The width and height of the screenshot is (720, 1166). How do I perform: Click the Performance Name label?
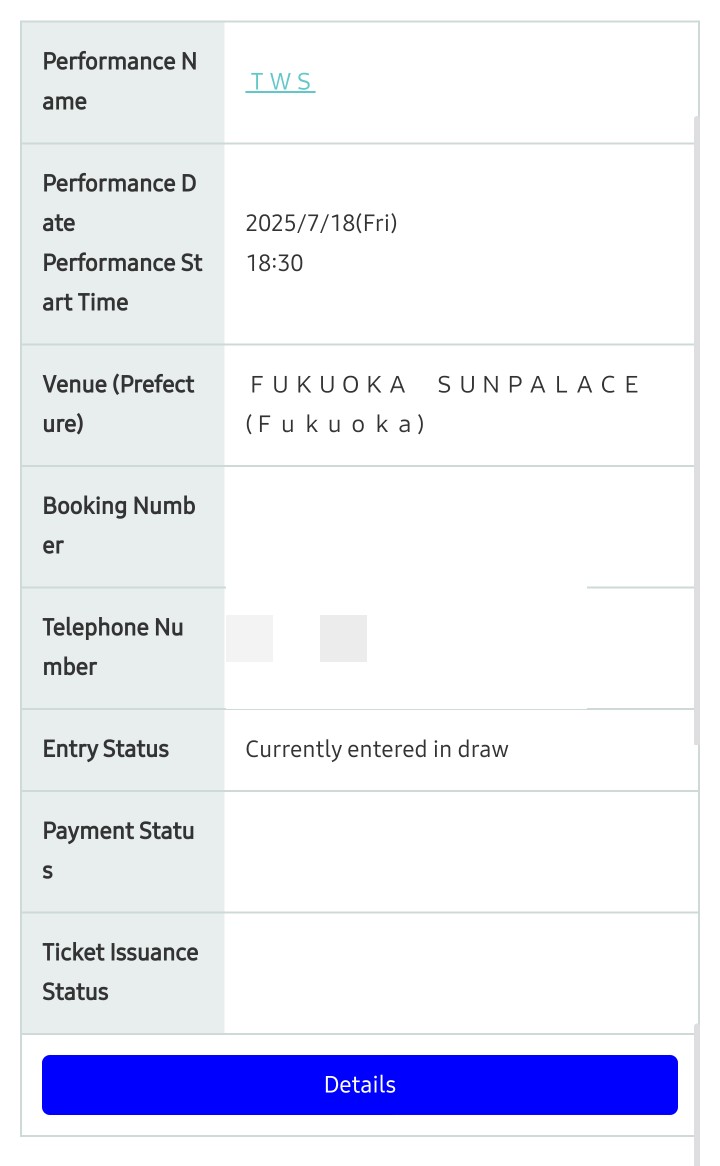point(120,81)
